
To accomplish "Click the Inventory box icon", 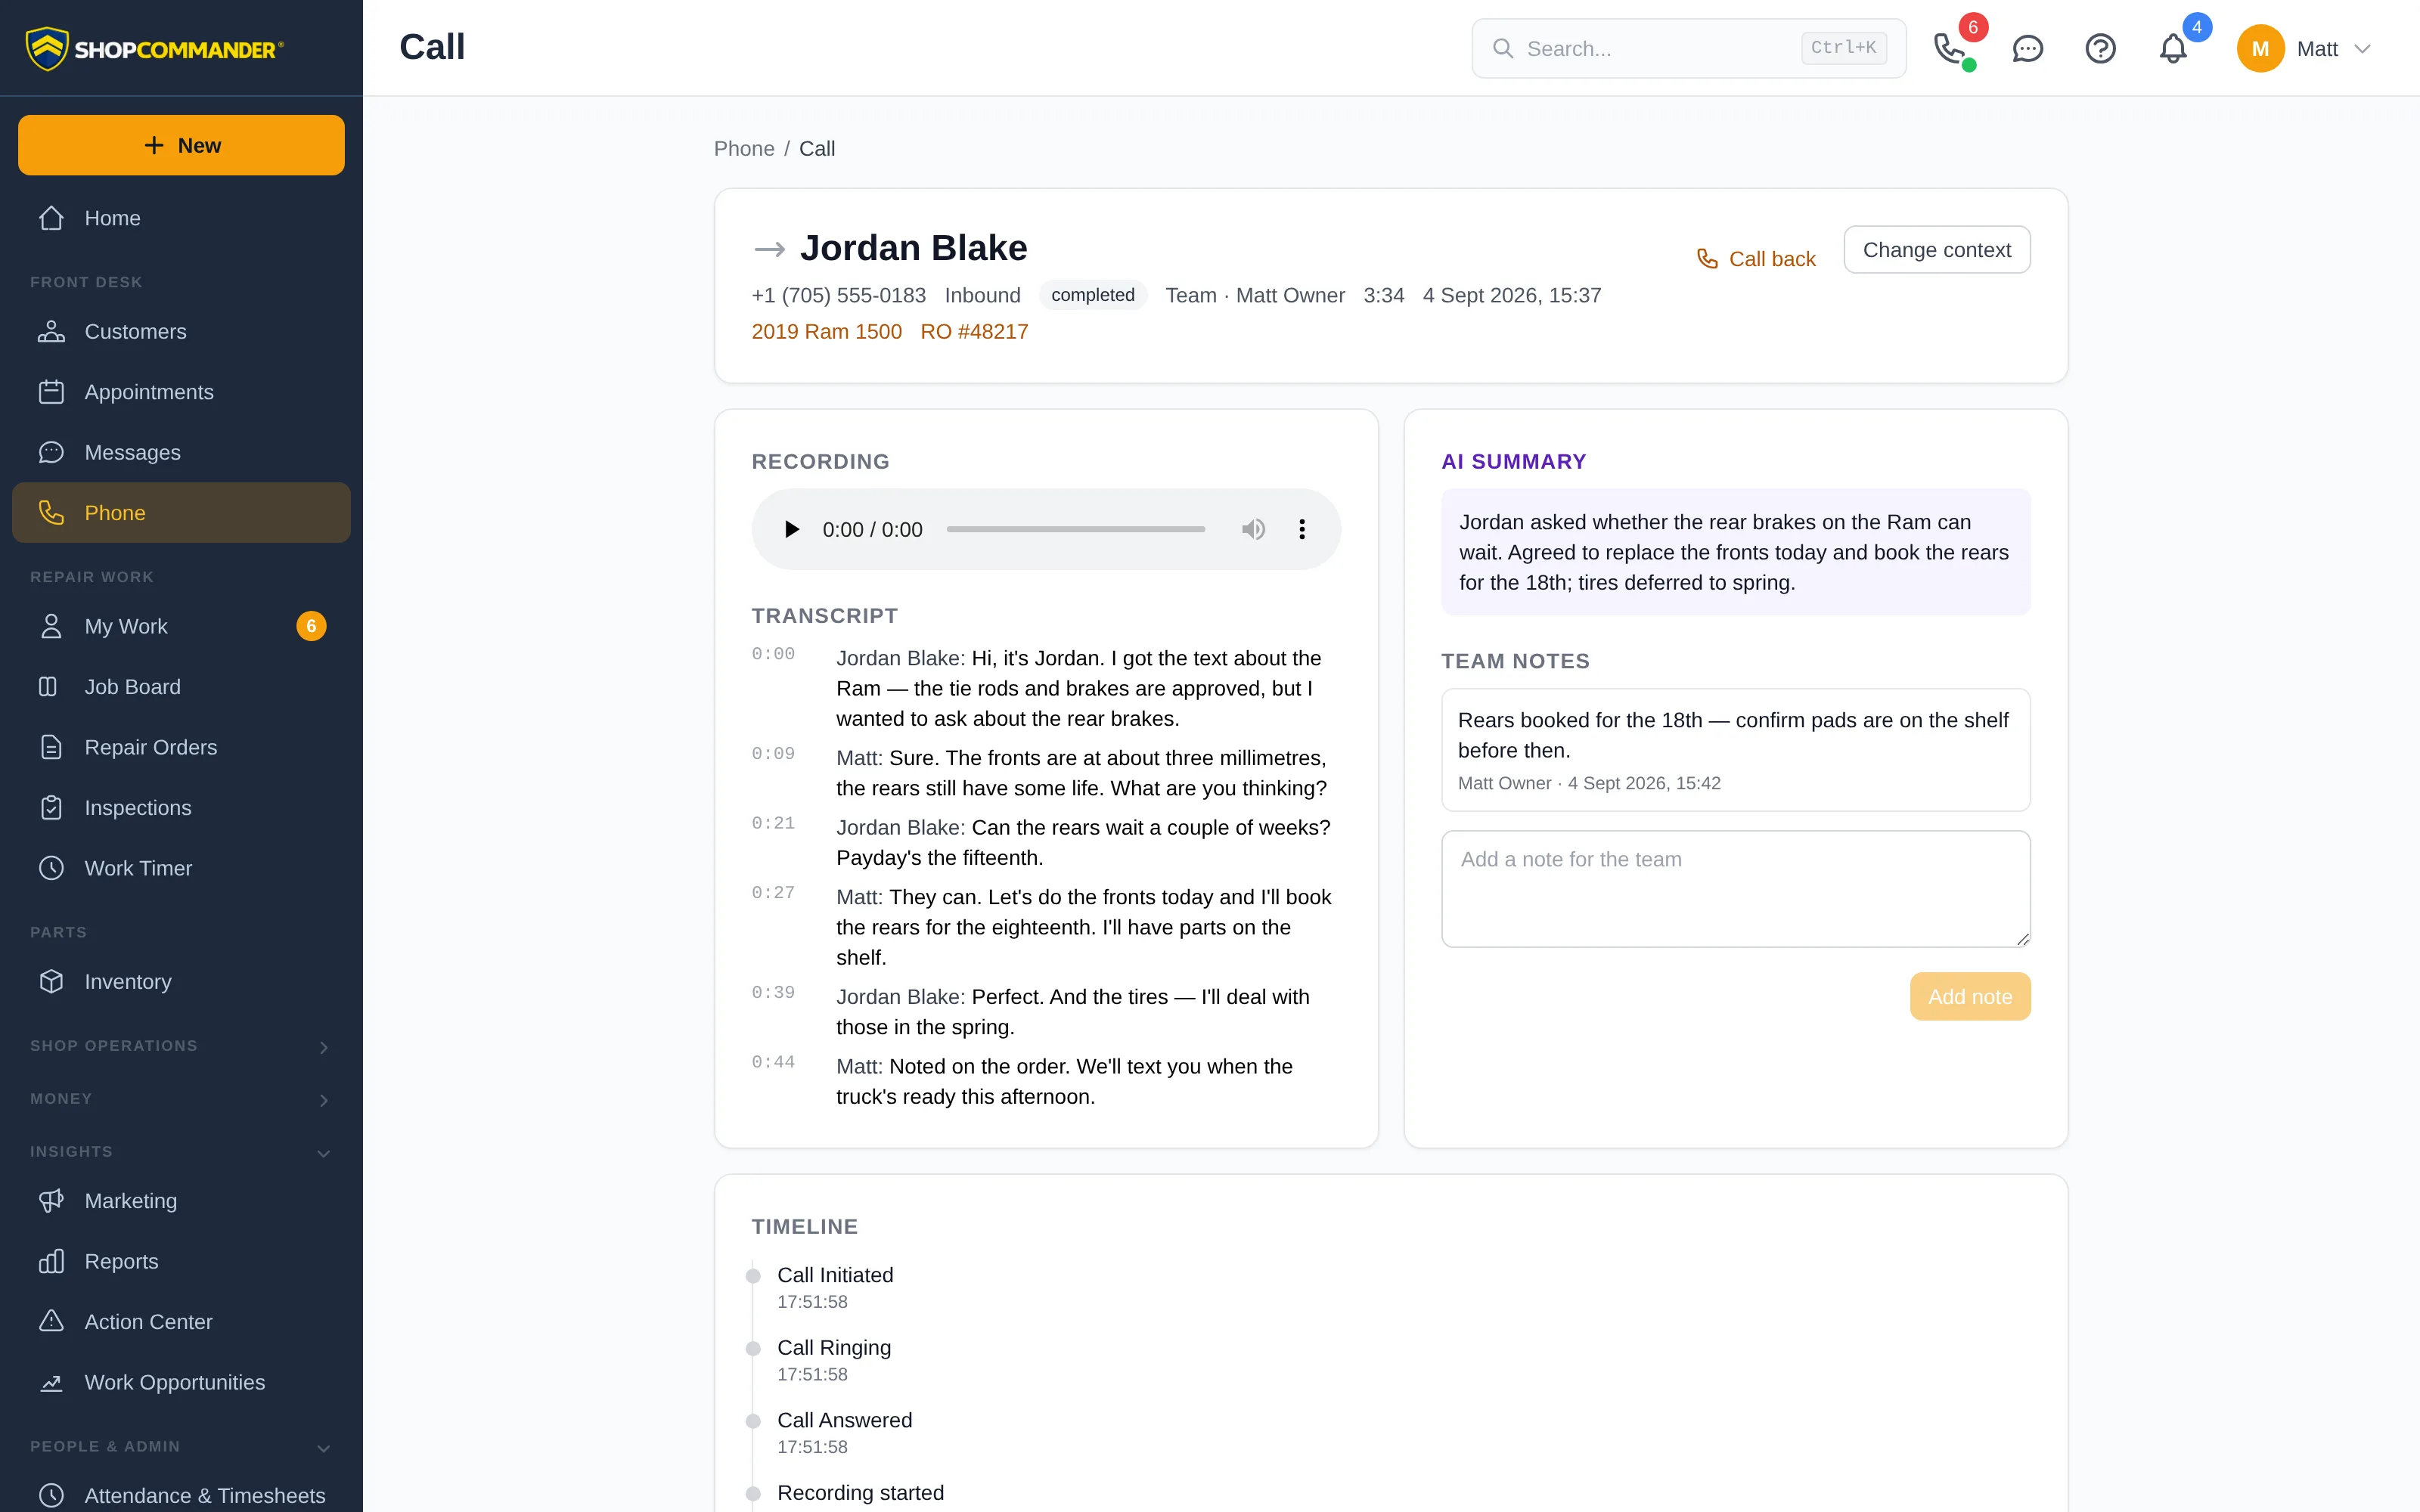I will pyautogui.click(x=51, y=982).
